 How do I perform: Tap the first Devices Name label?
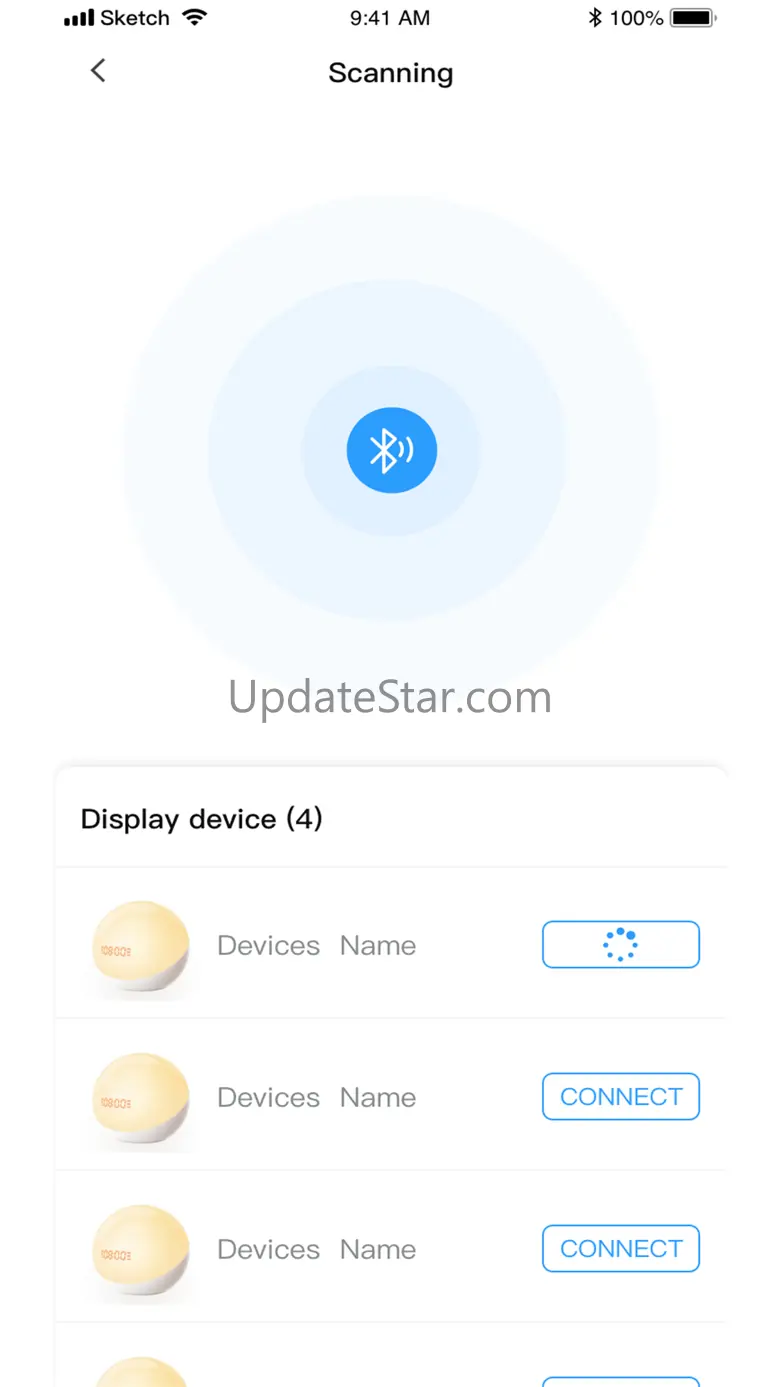point(316,945)
